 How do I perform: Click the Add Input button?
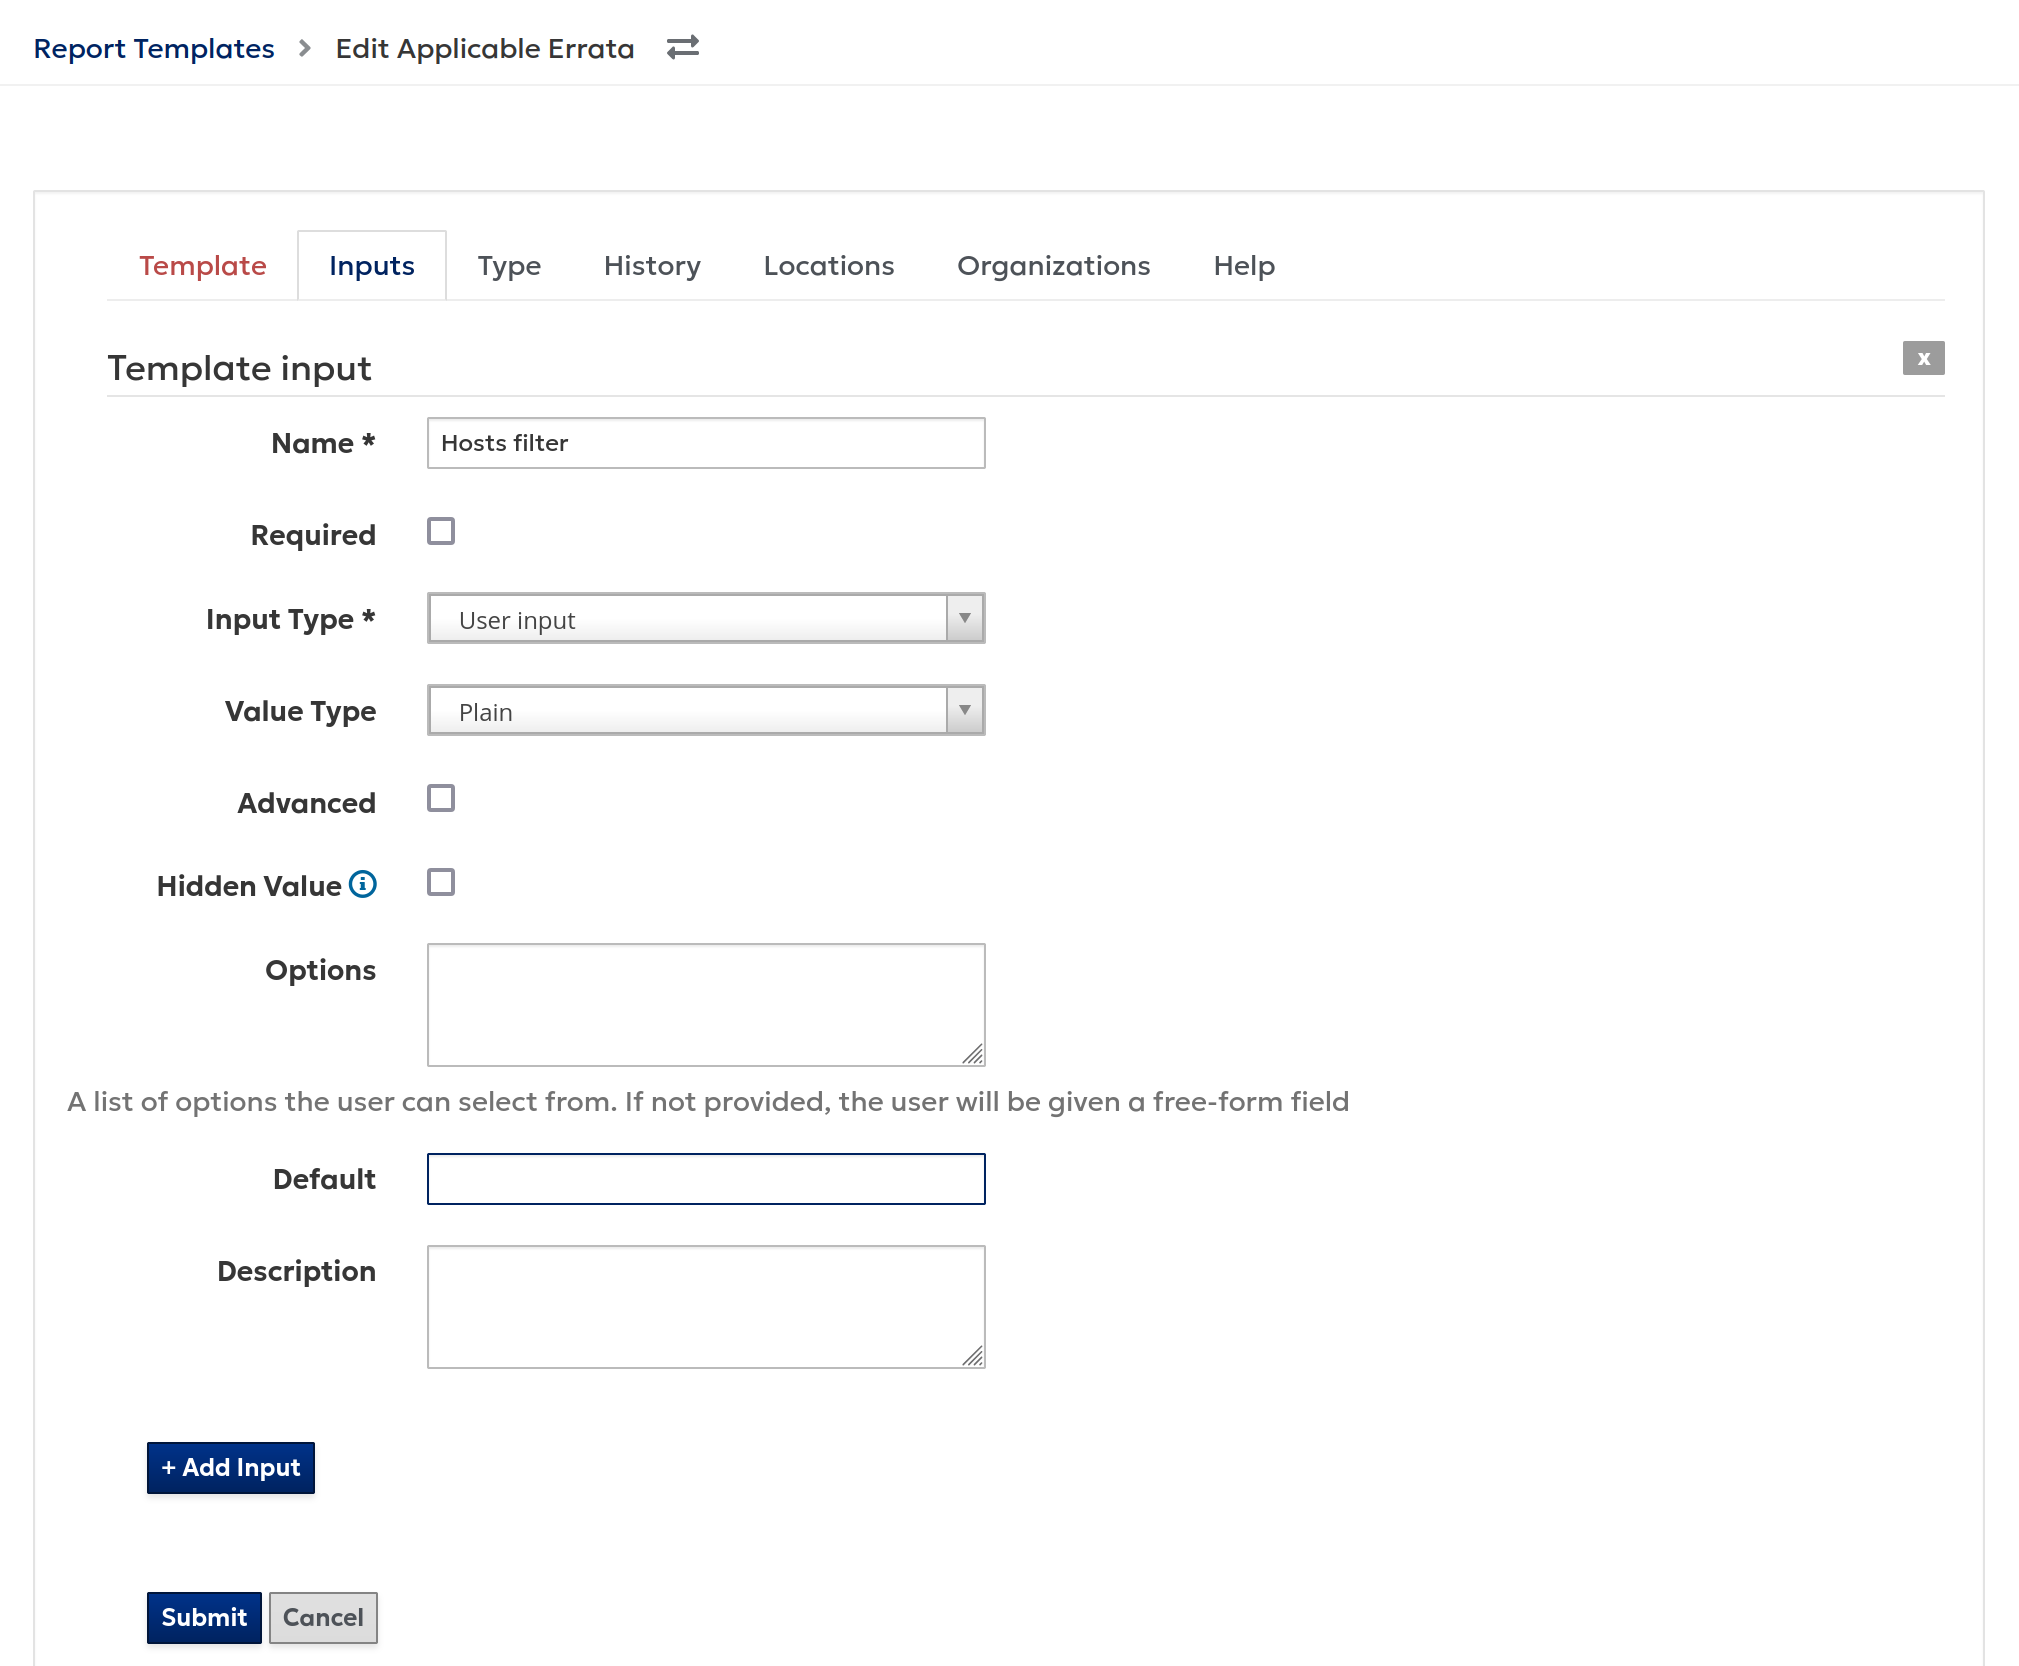(x=230, y=1468)
